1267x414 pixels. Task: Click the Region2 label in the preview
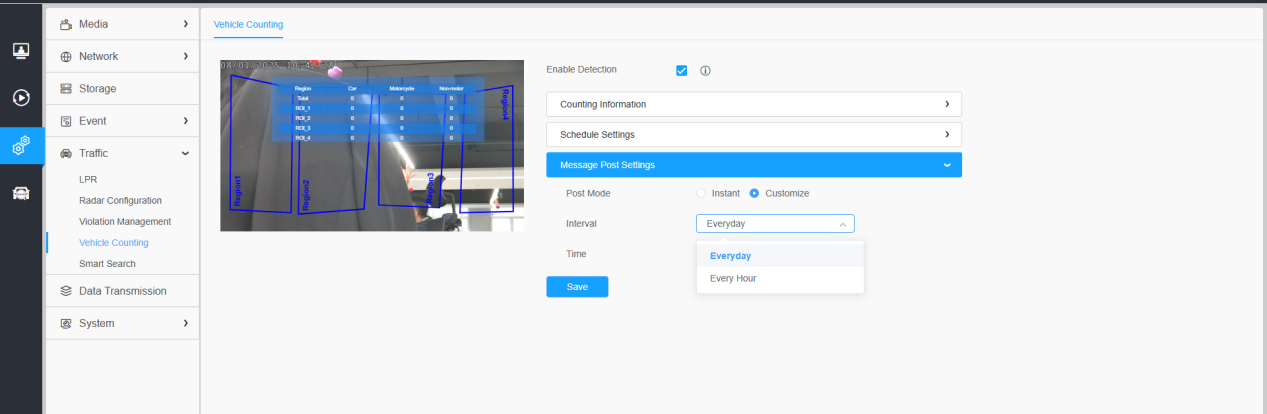(x=305, y=196)
